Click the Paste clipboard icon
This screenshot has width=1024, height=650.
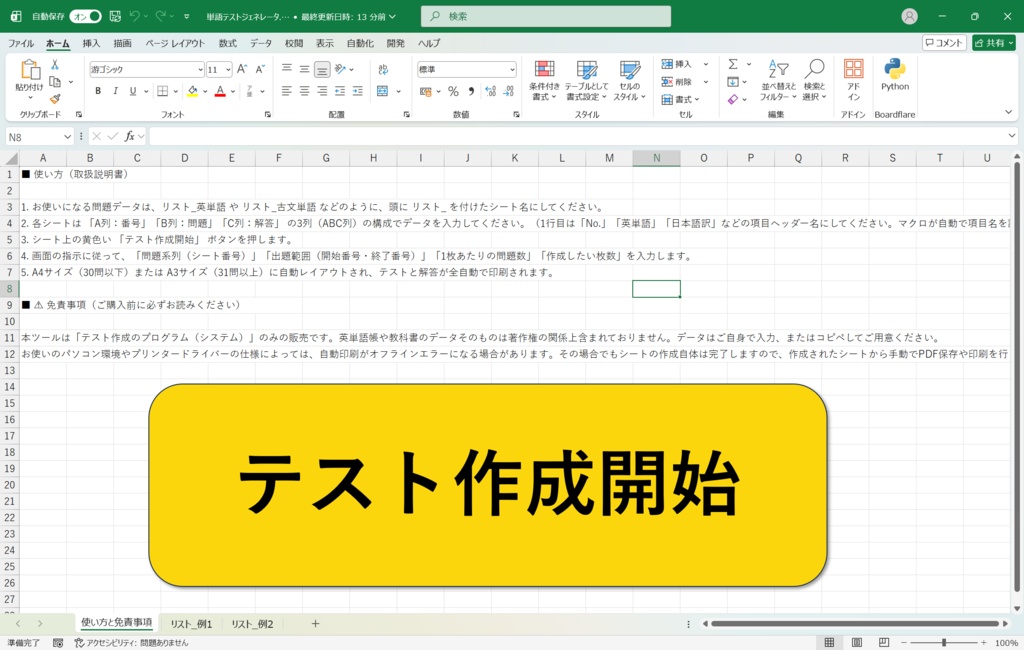pyautogui.click(x=29, y=70)
